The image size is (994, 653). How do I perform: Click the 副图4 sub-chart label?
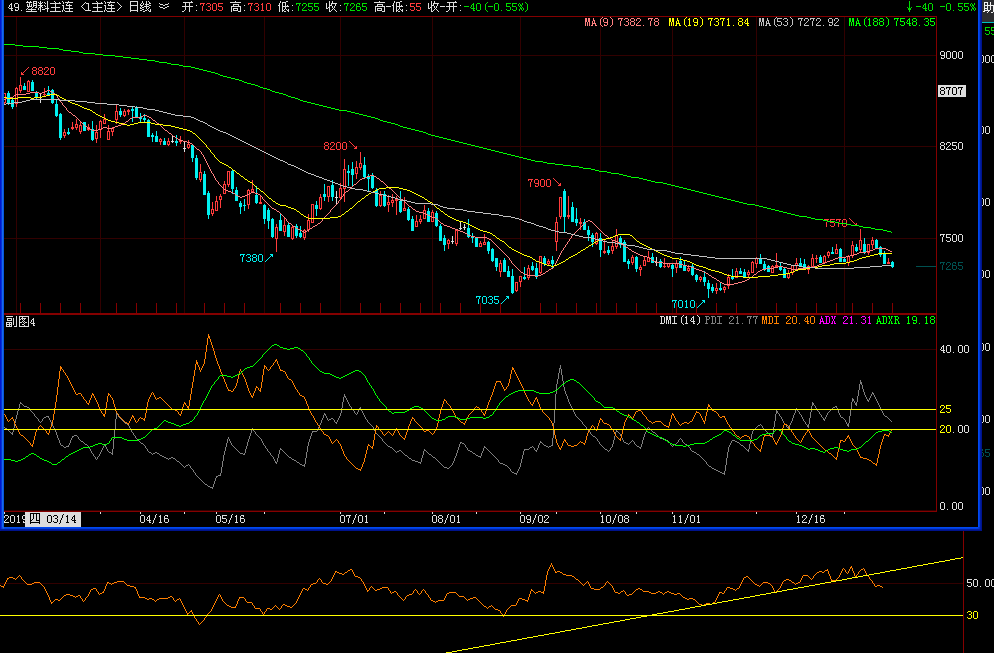[x=20, y=322]
